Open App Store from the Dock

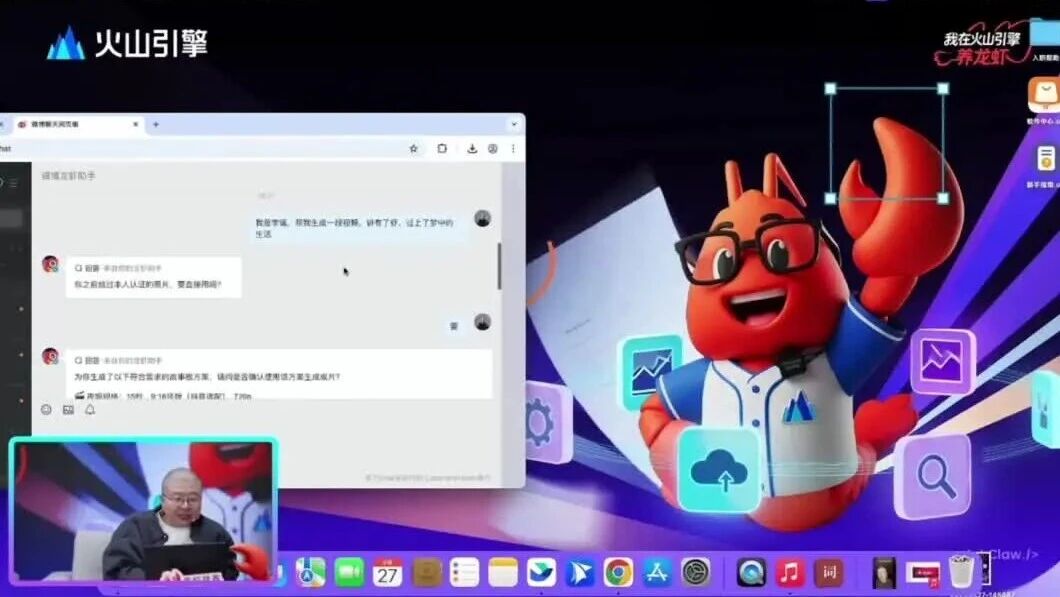(657, 573)
